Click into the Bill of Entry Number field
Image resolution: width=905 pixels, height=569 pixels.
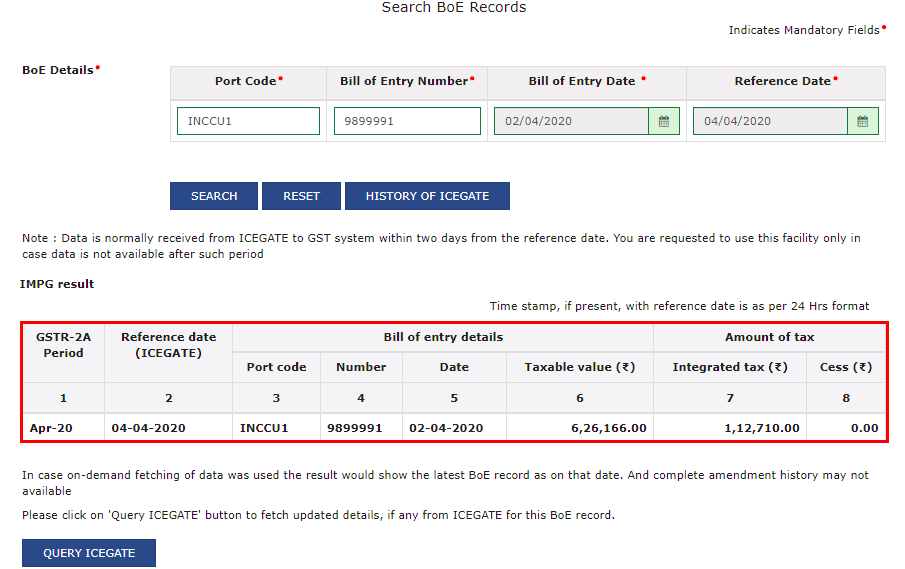pos(407,121)
